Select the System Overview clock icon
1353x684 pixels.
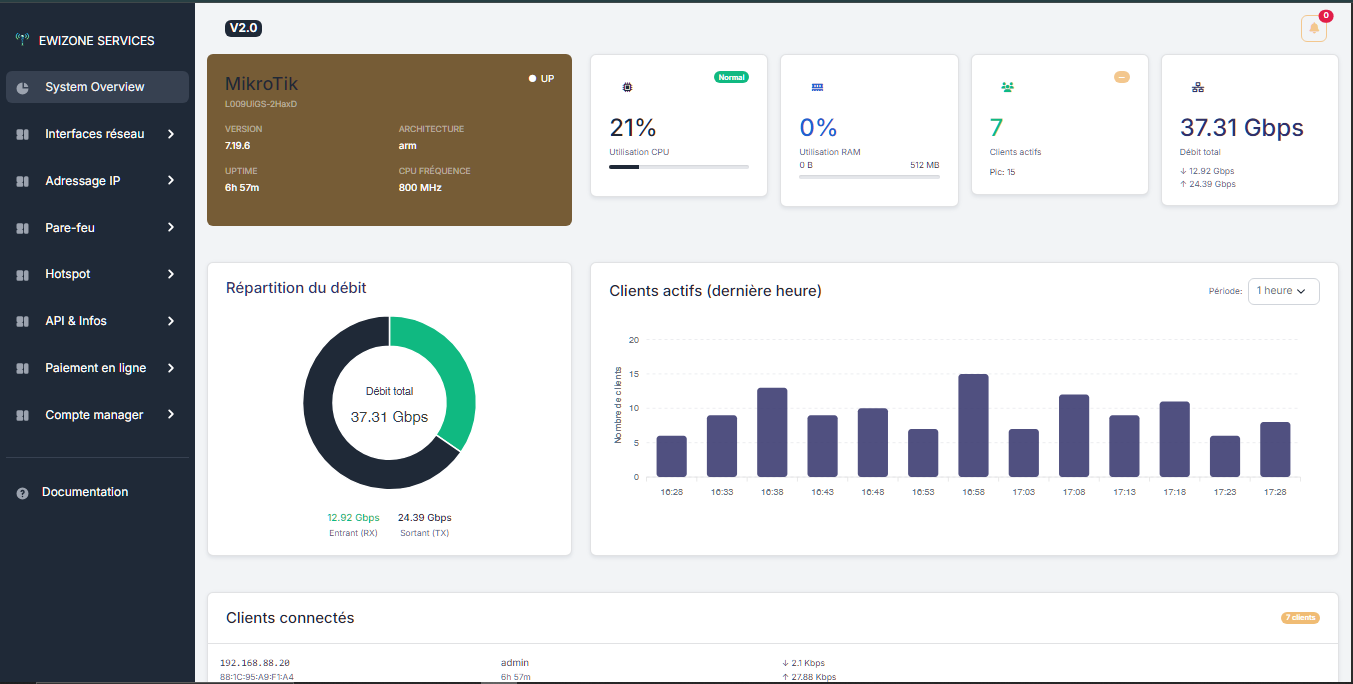pos(22,87)
